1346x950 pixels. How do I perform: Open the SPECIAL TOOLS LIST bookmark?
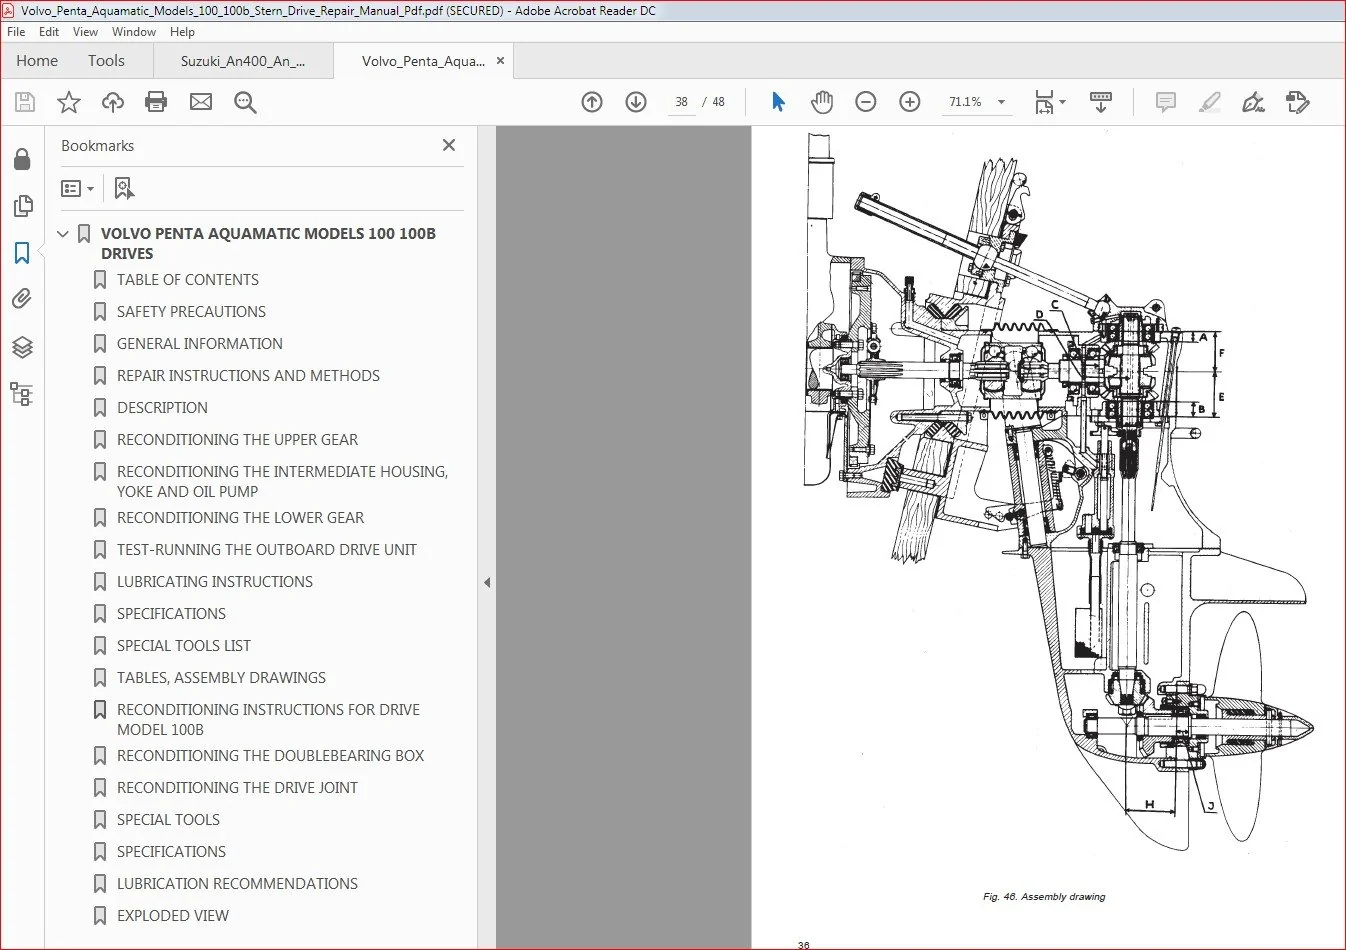click(x=184, y=646)
